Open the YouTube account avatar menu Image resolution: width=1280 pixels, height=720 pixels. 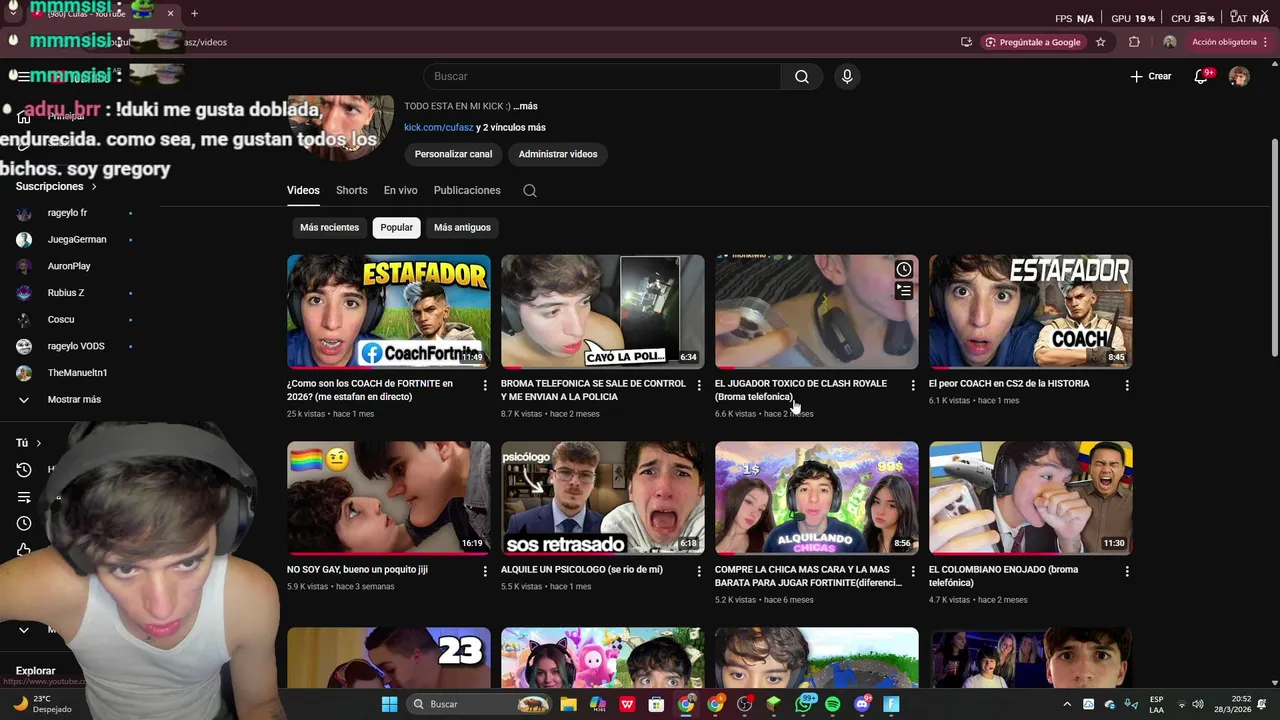coord(1239,77)
